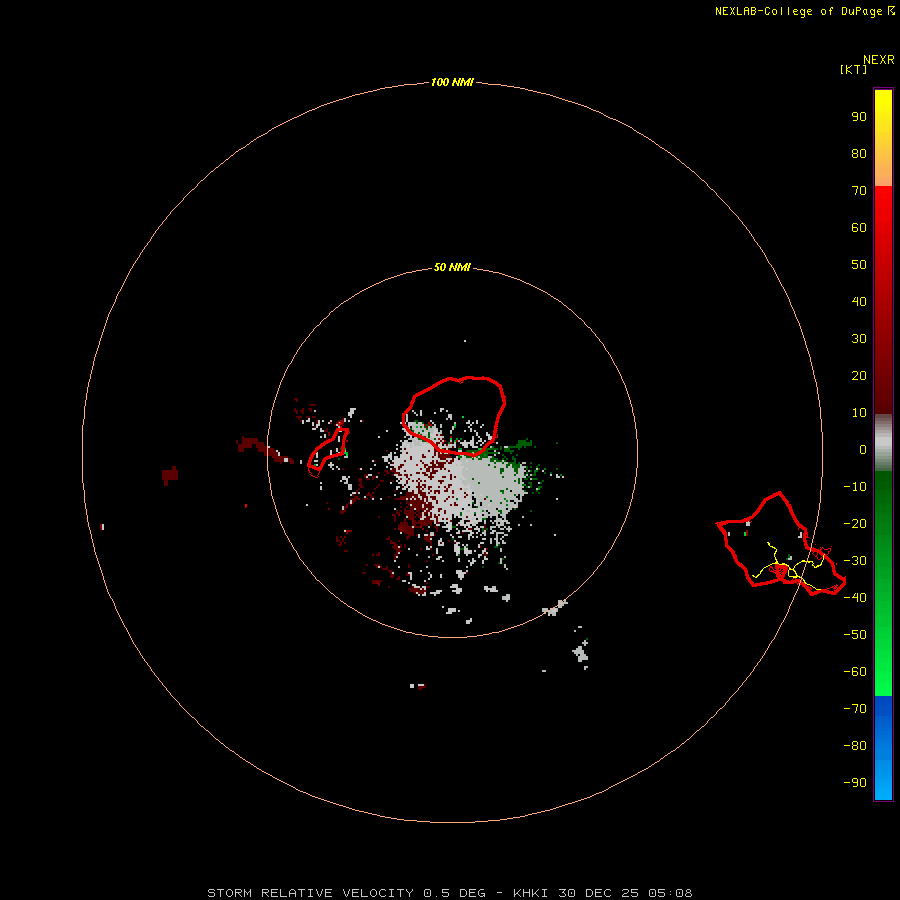This screenshot has height=900, width=900.
Task: Click the small narrow red island outline west of center
Action: pos(328,452)
